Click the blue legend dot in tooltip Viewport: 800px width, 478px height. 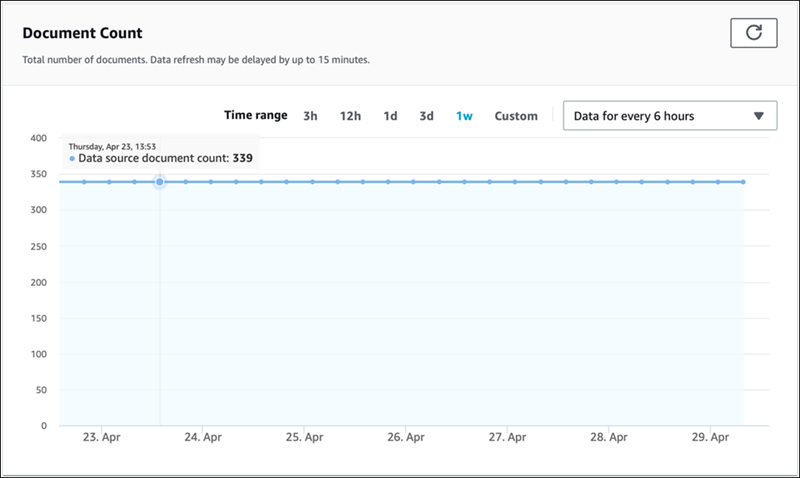click(72, 159)
